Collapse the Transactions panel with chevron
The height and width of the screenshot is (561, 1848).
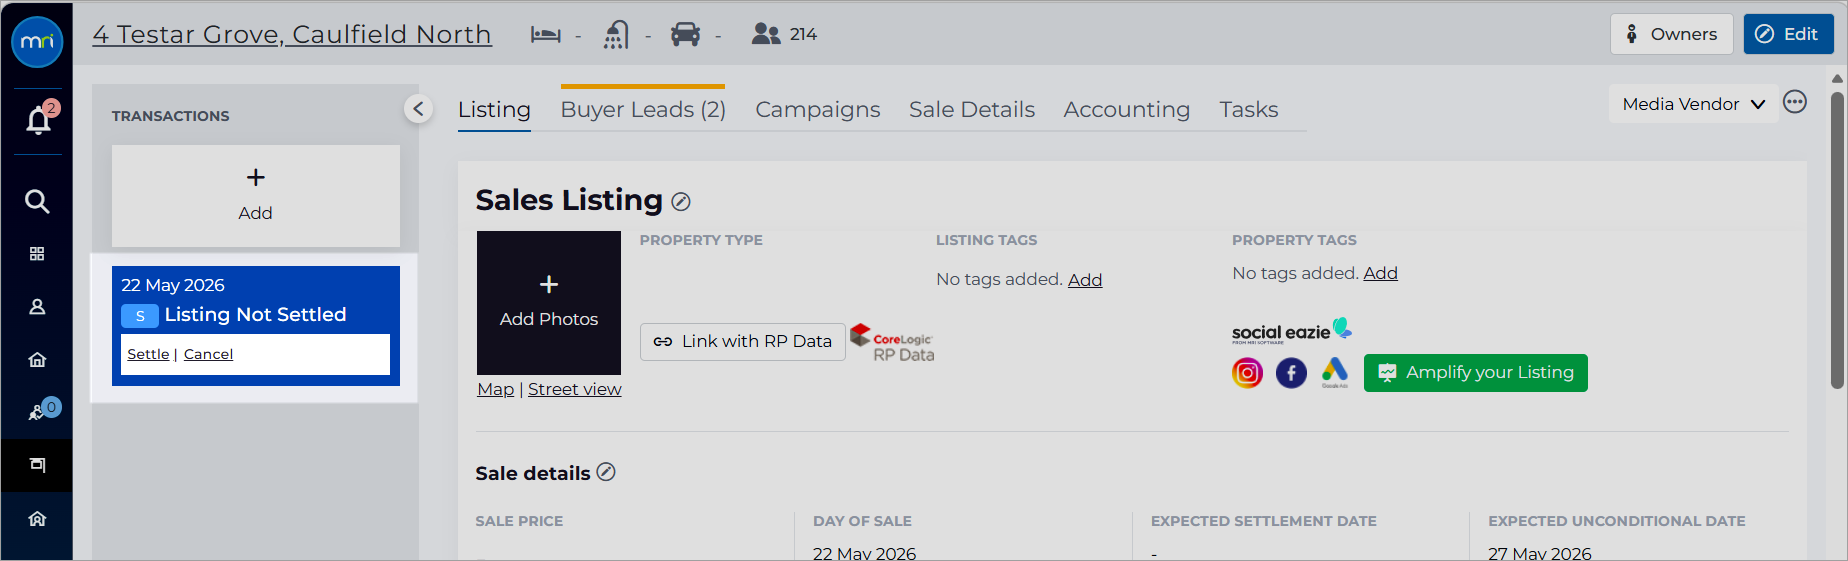point(418,108)
